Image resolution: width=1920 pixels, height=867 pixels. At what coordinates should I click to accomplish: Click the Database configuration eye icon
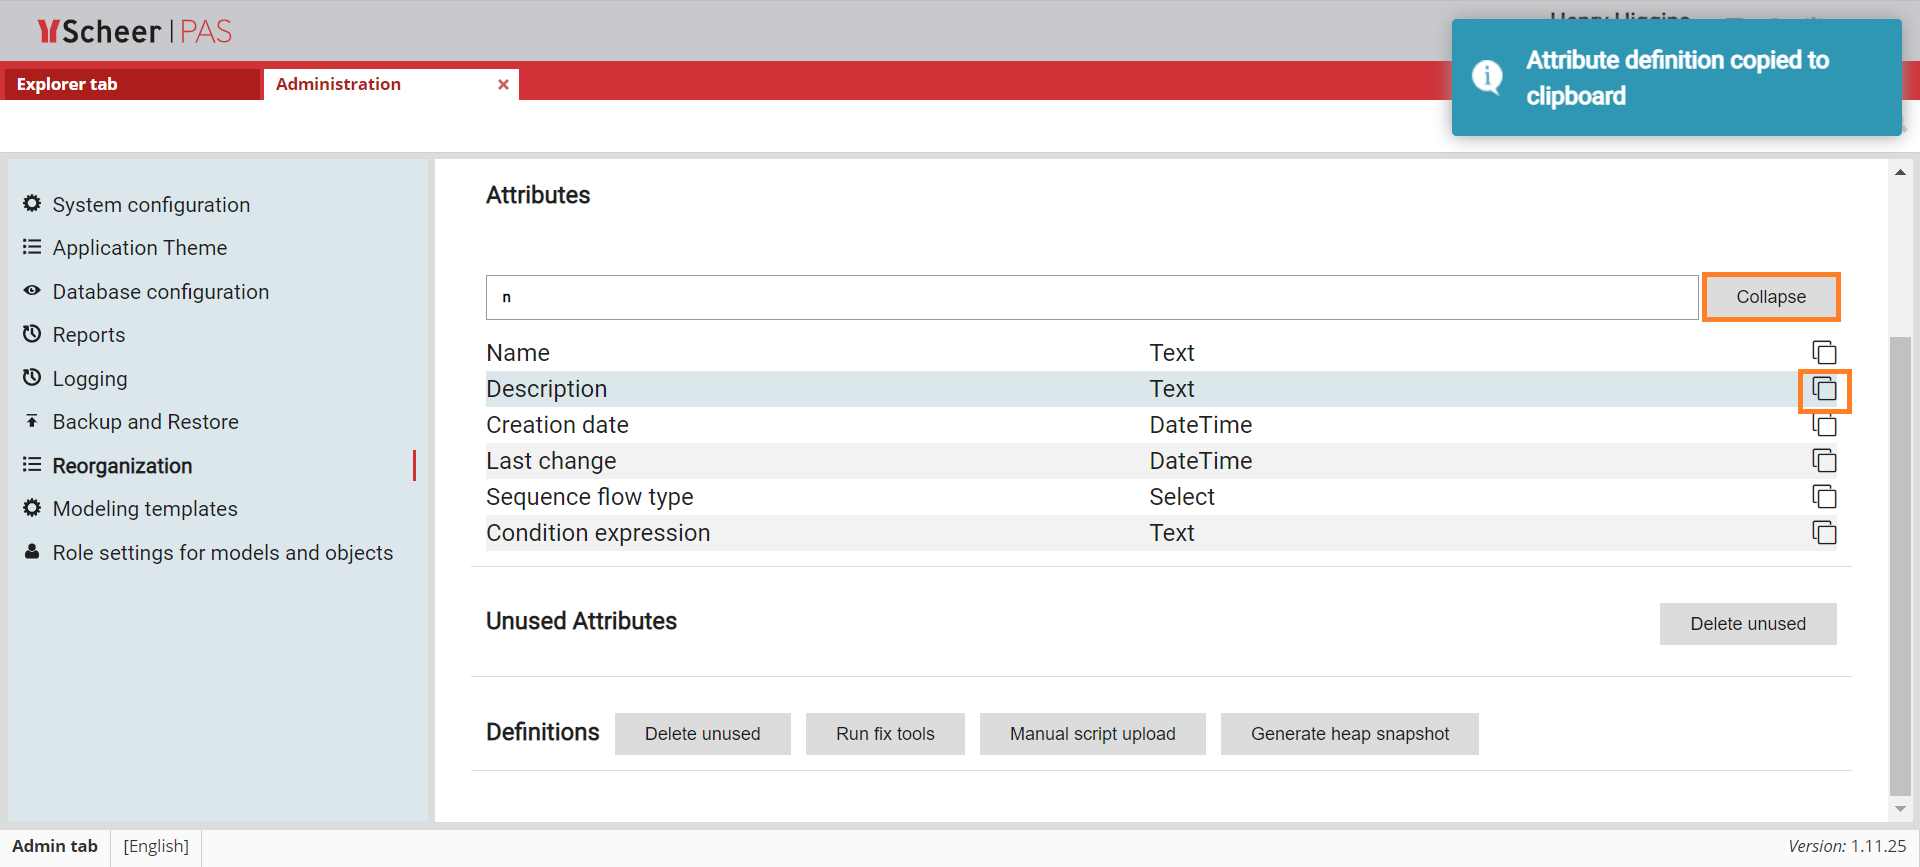(32, 291)
